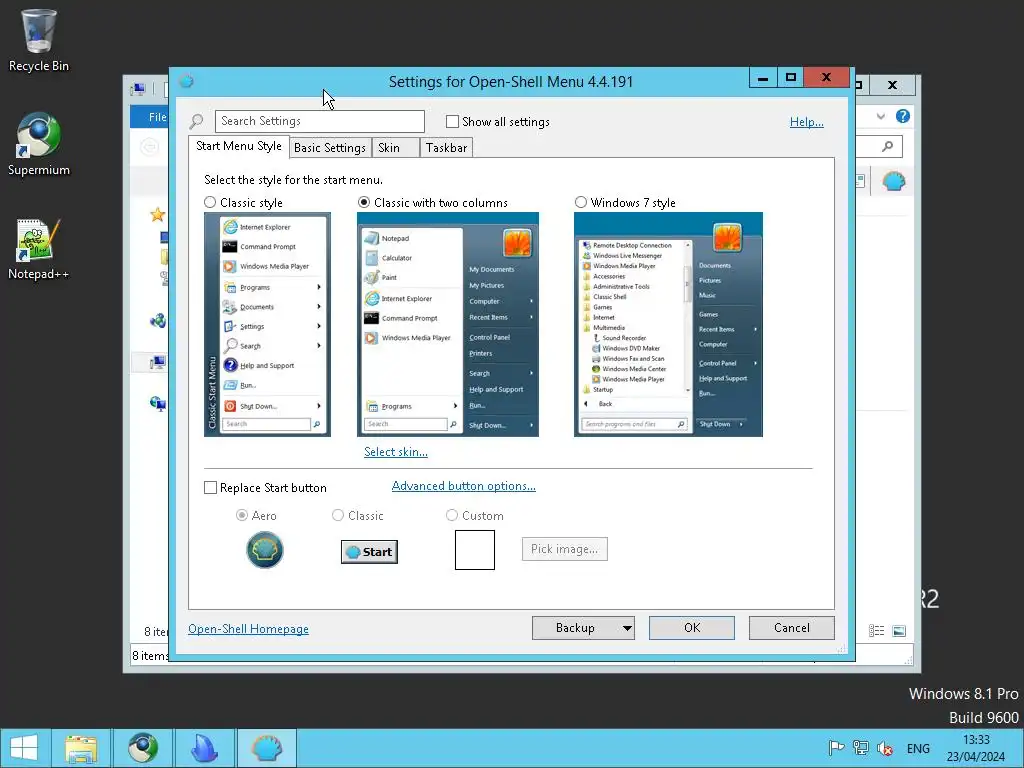
Task: Open the Recycle Bin desktop icon
Action: click(39, 40)
